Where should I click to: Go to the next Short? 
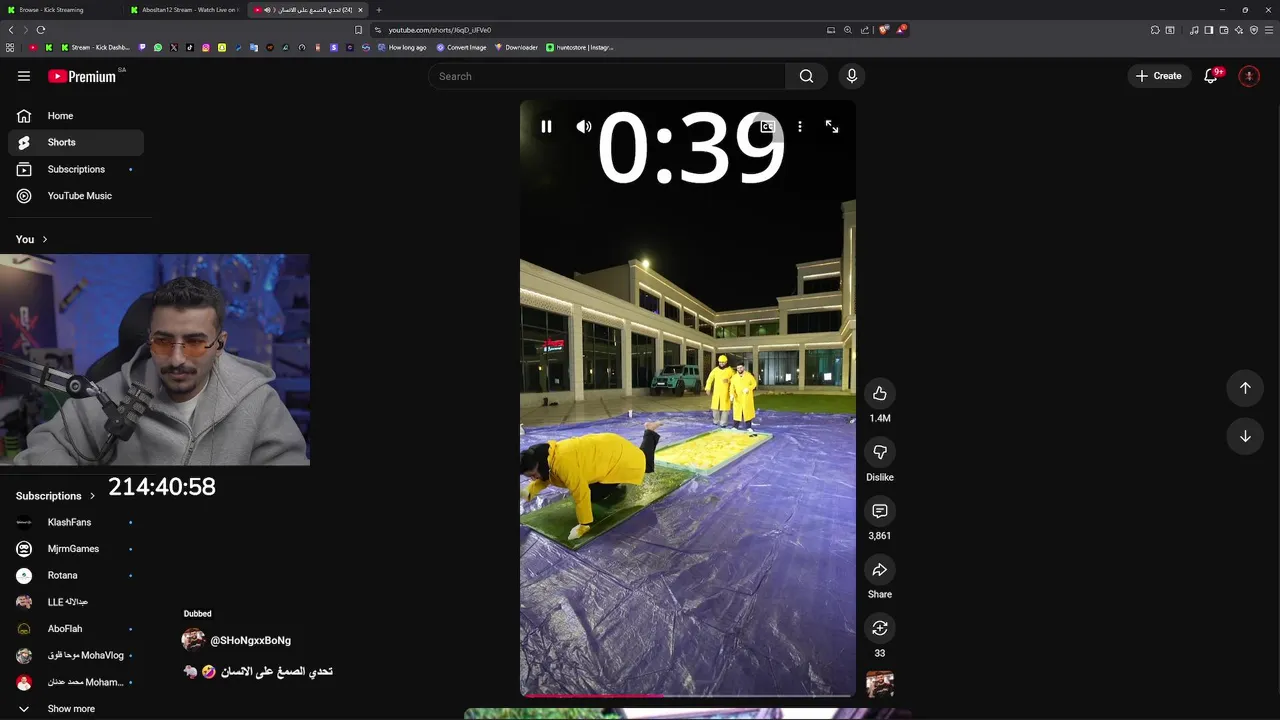1245,436
